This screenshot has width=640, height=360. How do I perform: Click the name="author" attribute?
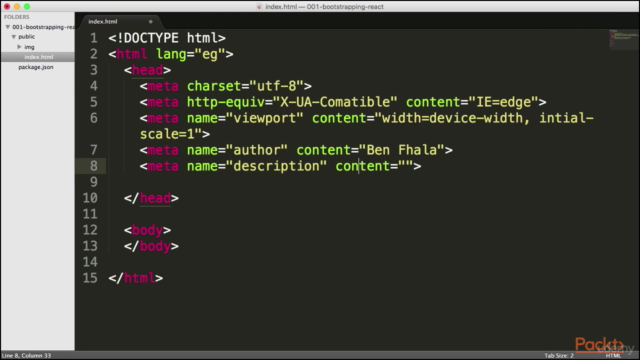[237, 150]
